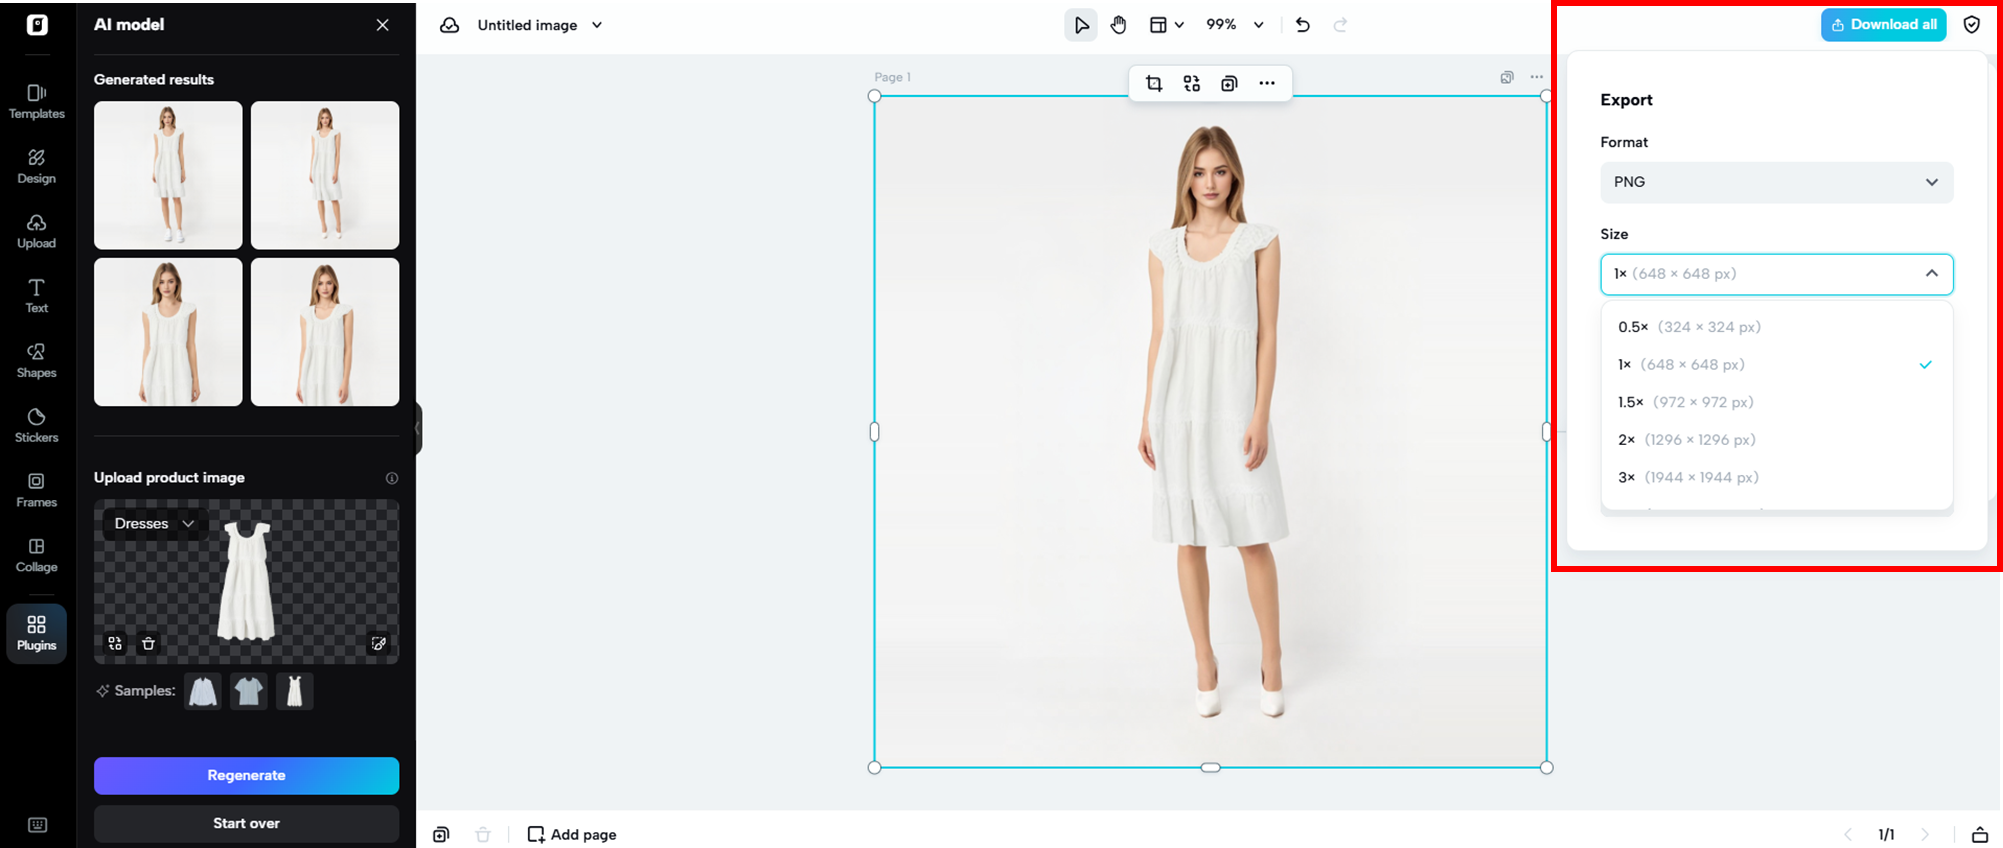Click the Regenerate button
Viewport: 2003px width, 848px height.
[247, 776]
